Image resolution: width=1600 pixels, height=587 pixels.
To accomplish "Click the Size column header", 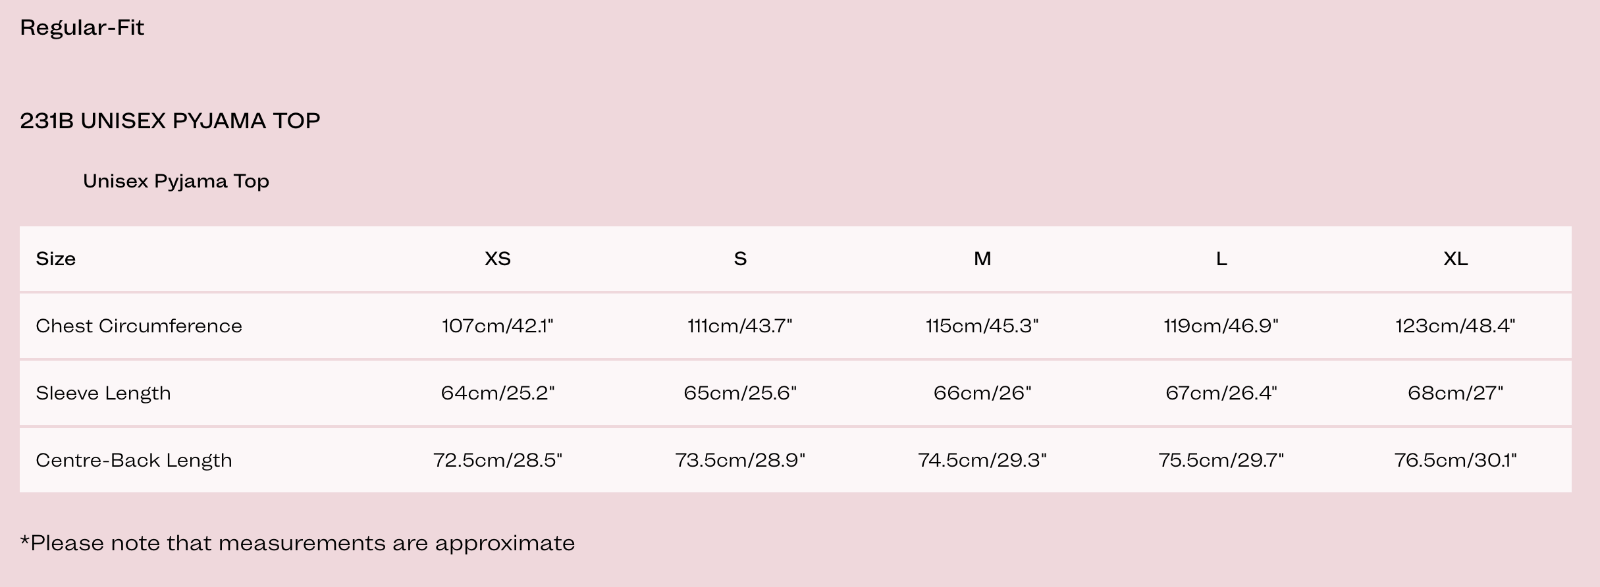I will tap(56, 258).
